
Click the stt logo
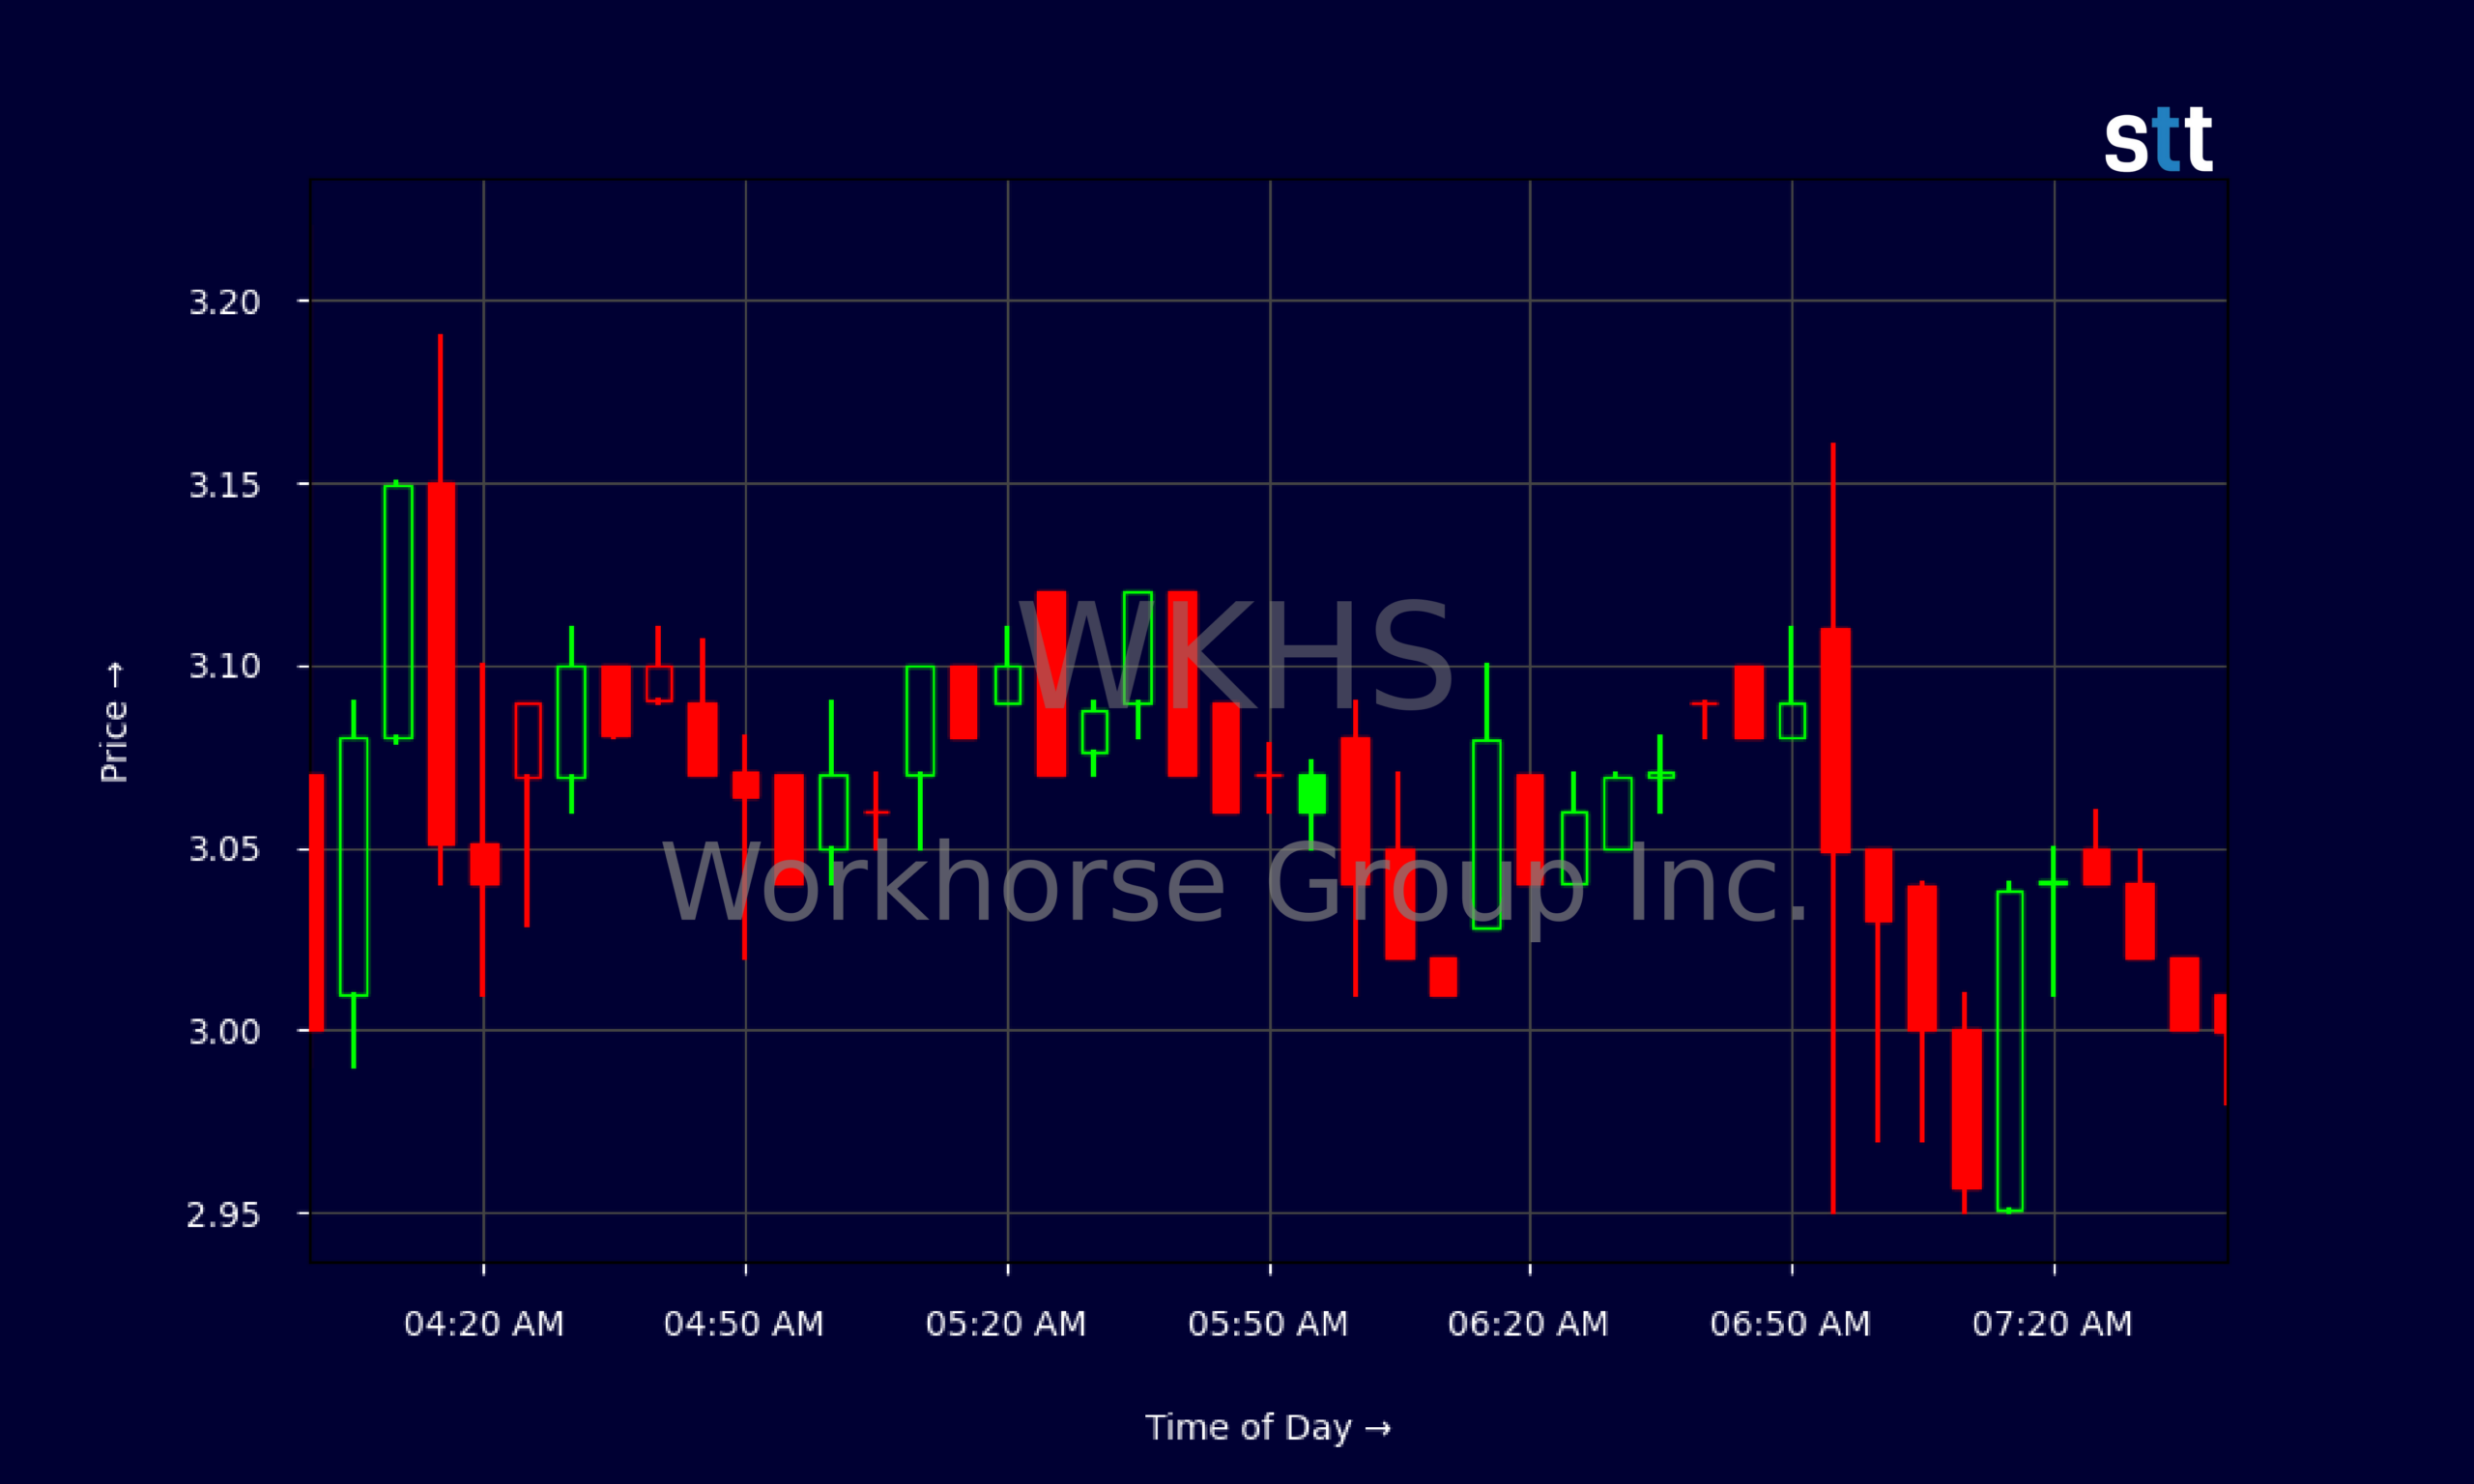2158,139
